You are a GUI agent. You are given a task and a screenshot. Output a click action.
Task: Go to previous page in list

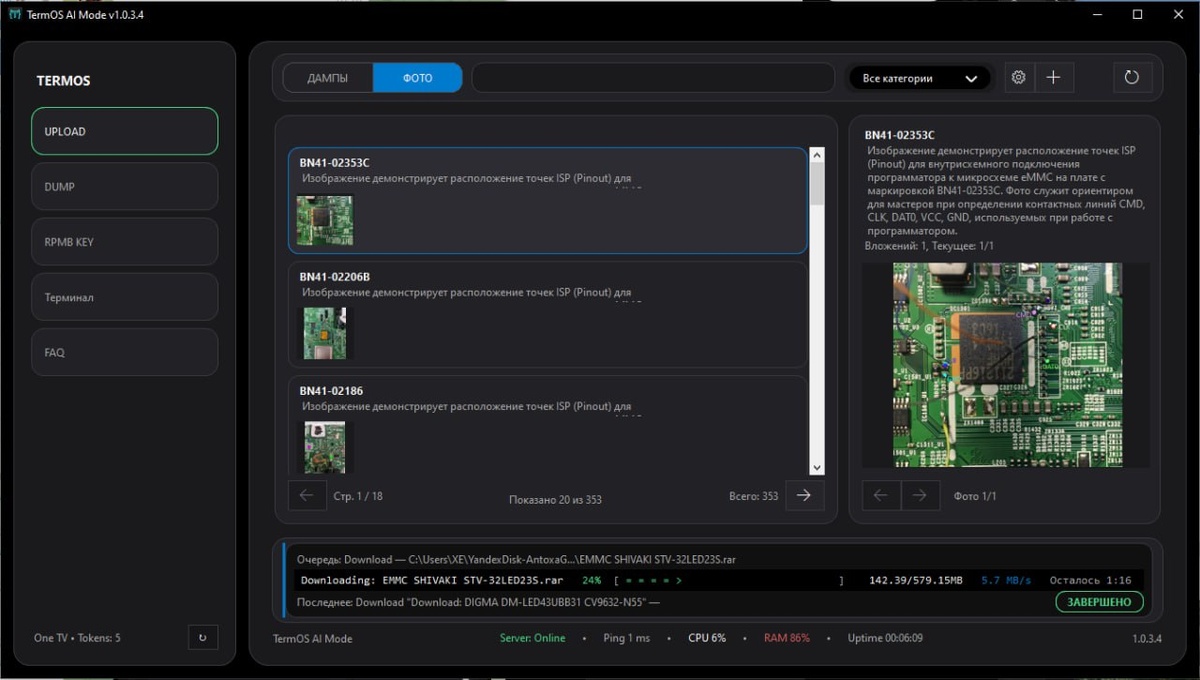coord(307,495)
